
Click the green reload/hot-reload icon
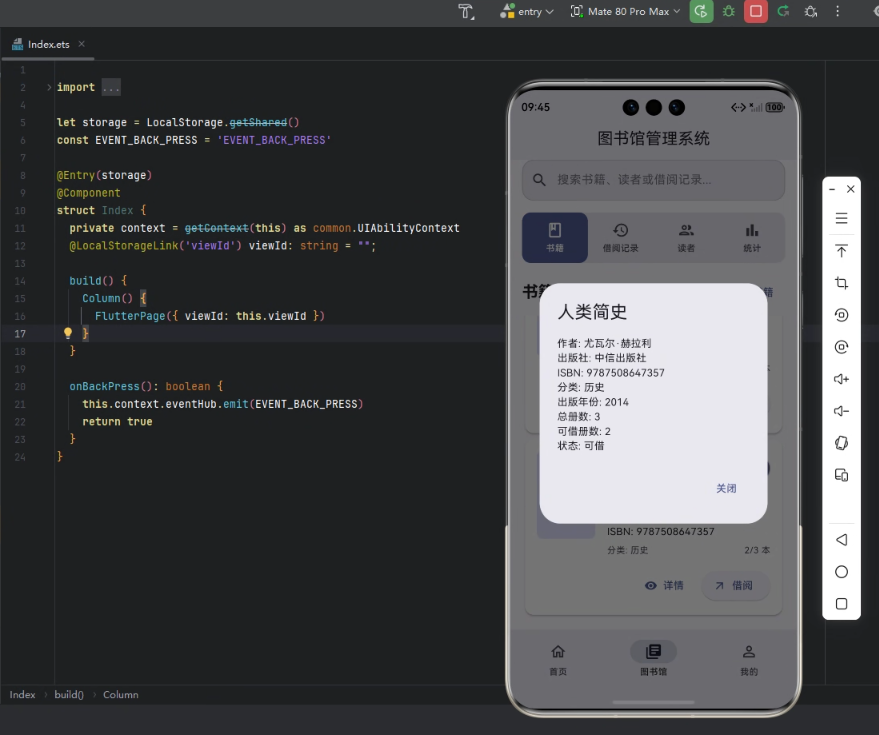click(x=783, y=11)
